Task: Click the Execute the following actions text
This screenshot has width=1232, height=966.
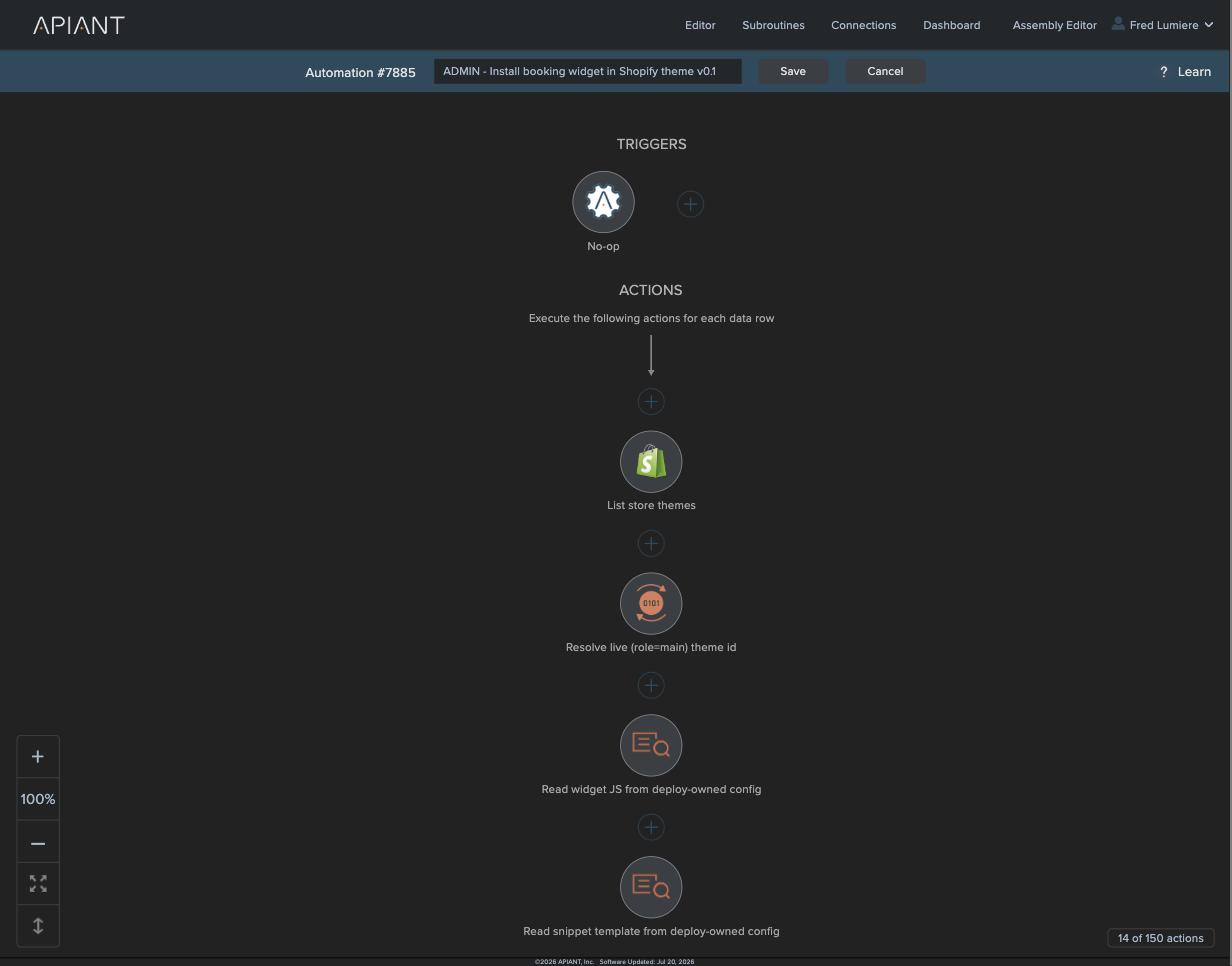Action: point(651,318)
